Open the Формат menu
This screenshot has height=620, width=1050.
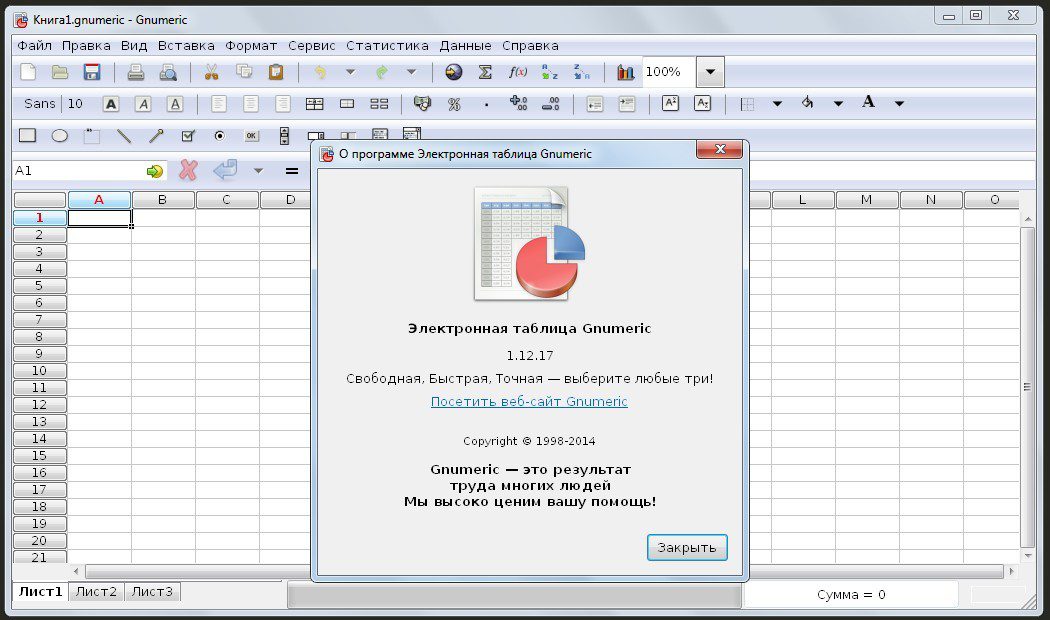251,46
